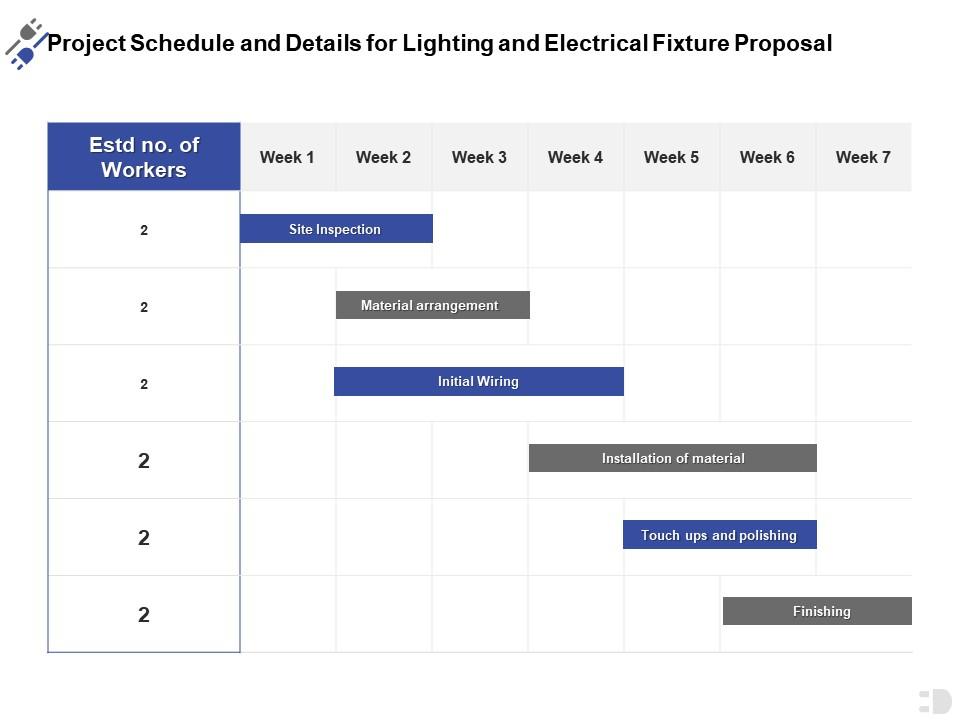Select the Week 3 column header

[479, 157]
